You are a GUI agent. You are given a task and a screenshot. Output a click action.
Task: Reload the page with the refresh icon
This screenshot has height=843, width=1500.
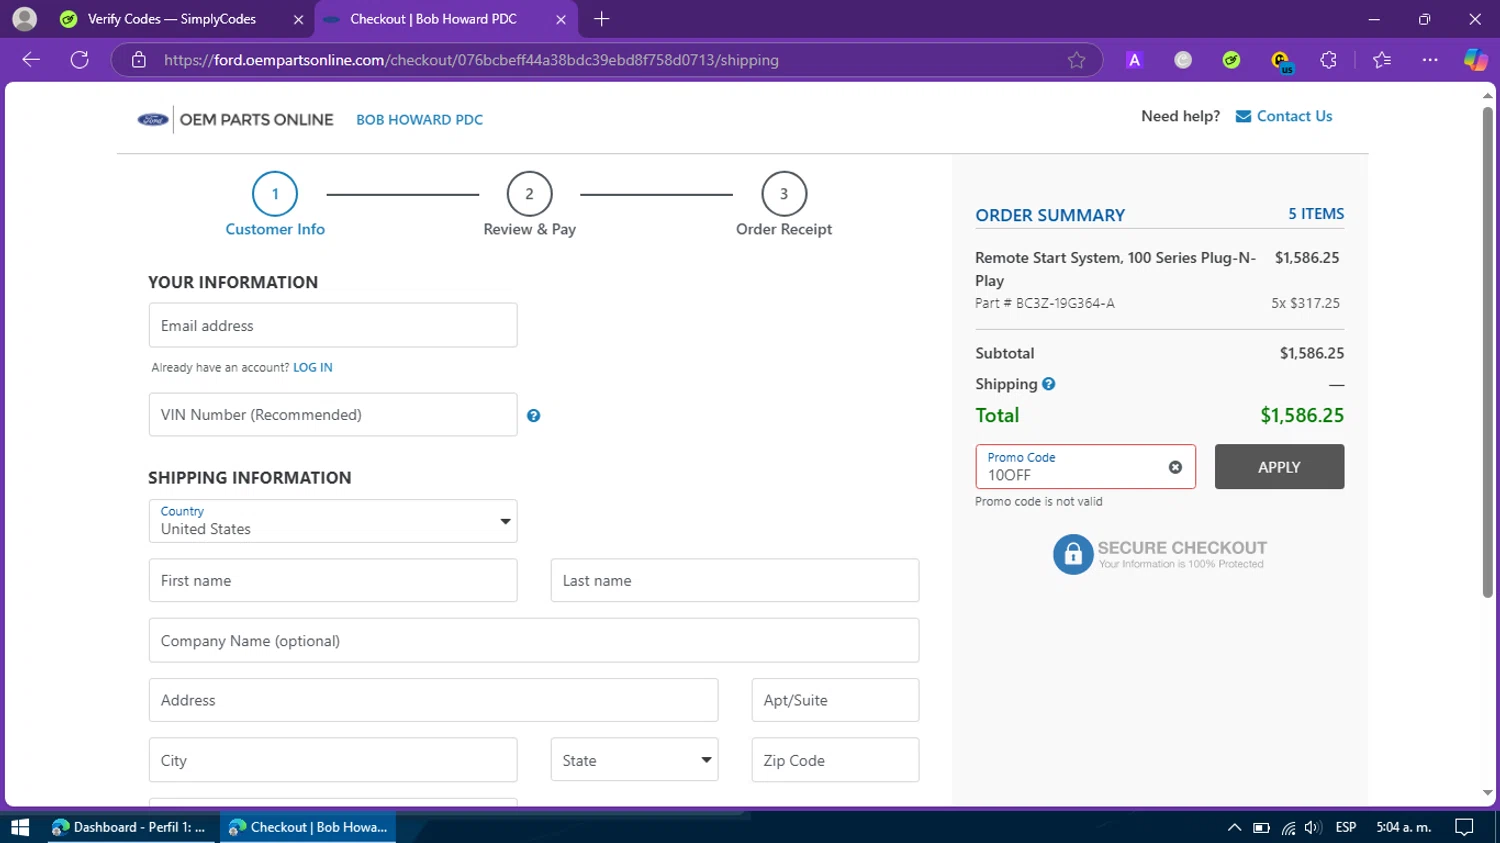pyautogui.click(x=80, y=60)
